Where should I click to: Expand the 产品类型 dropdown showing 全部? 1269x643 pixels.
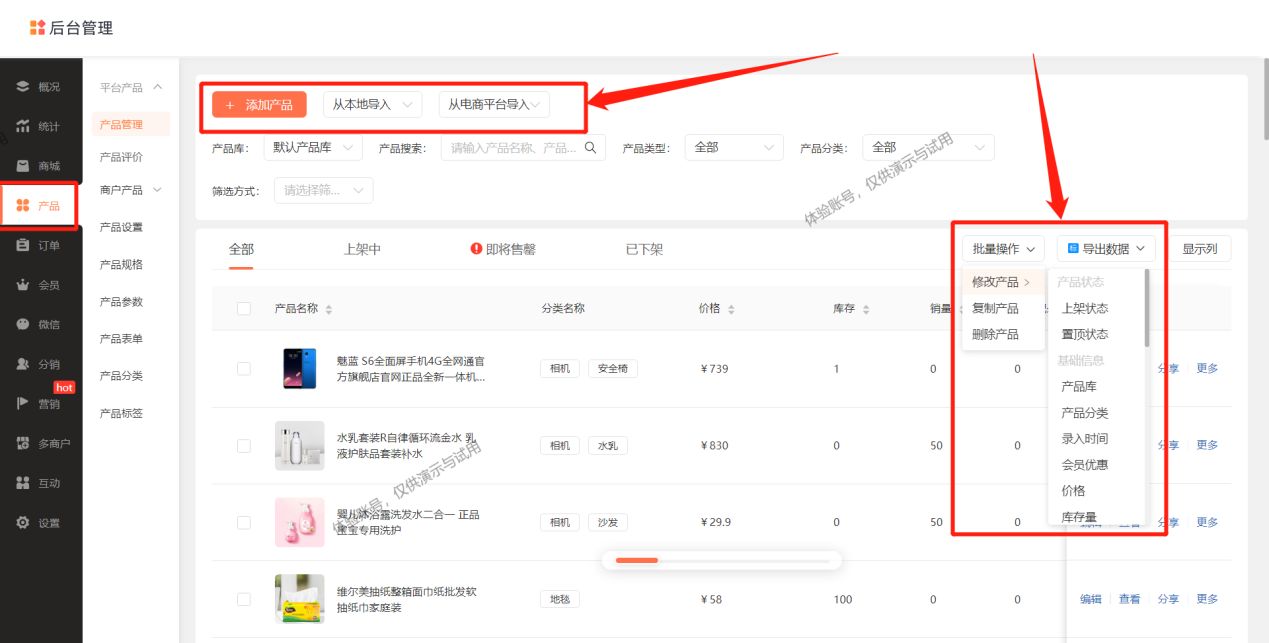(733, 147)
